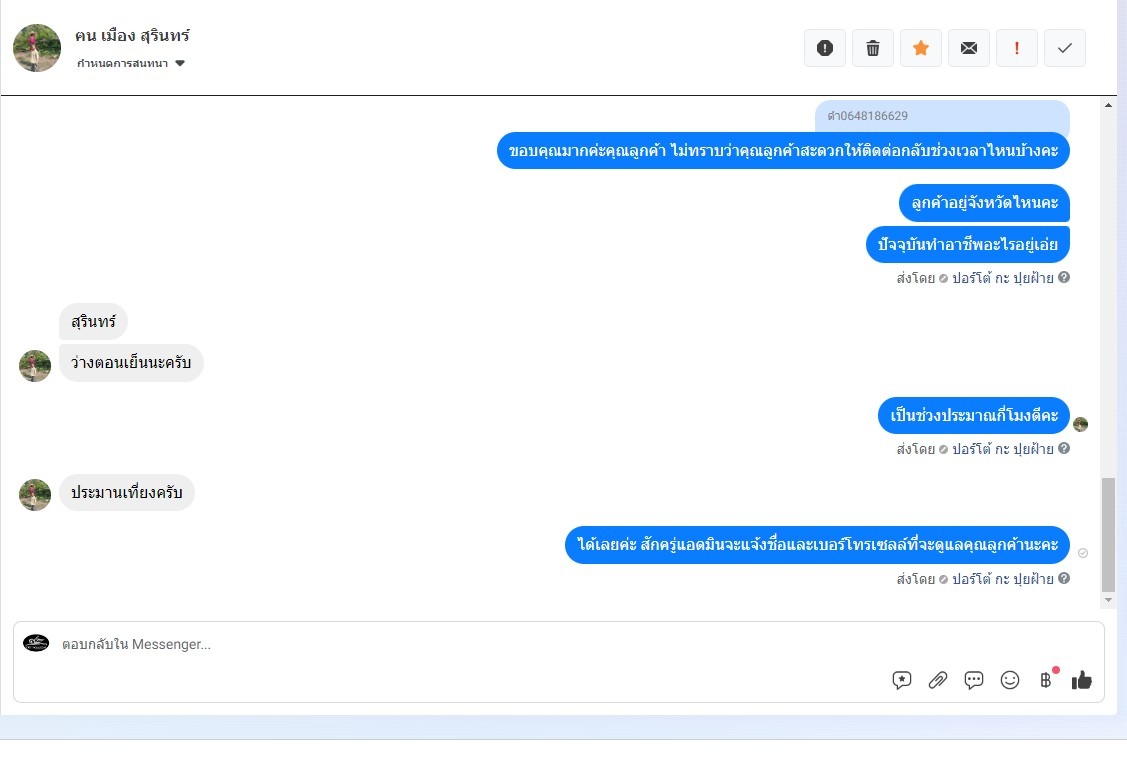The width and height of the screenshot is (1127, 782).
Task: Click scrollbar up arrow in chat
Action: tap(1108, 105)
